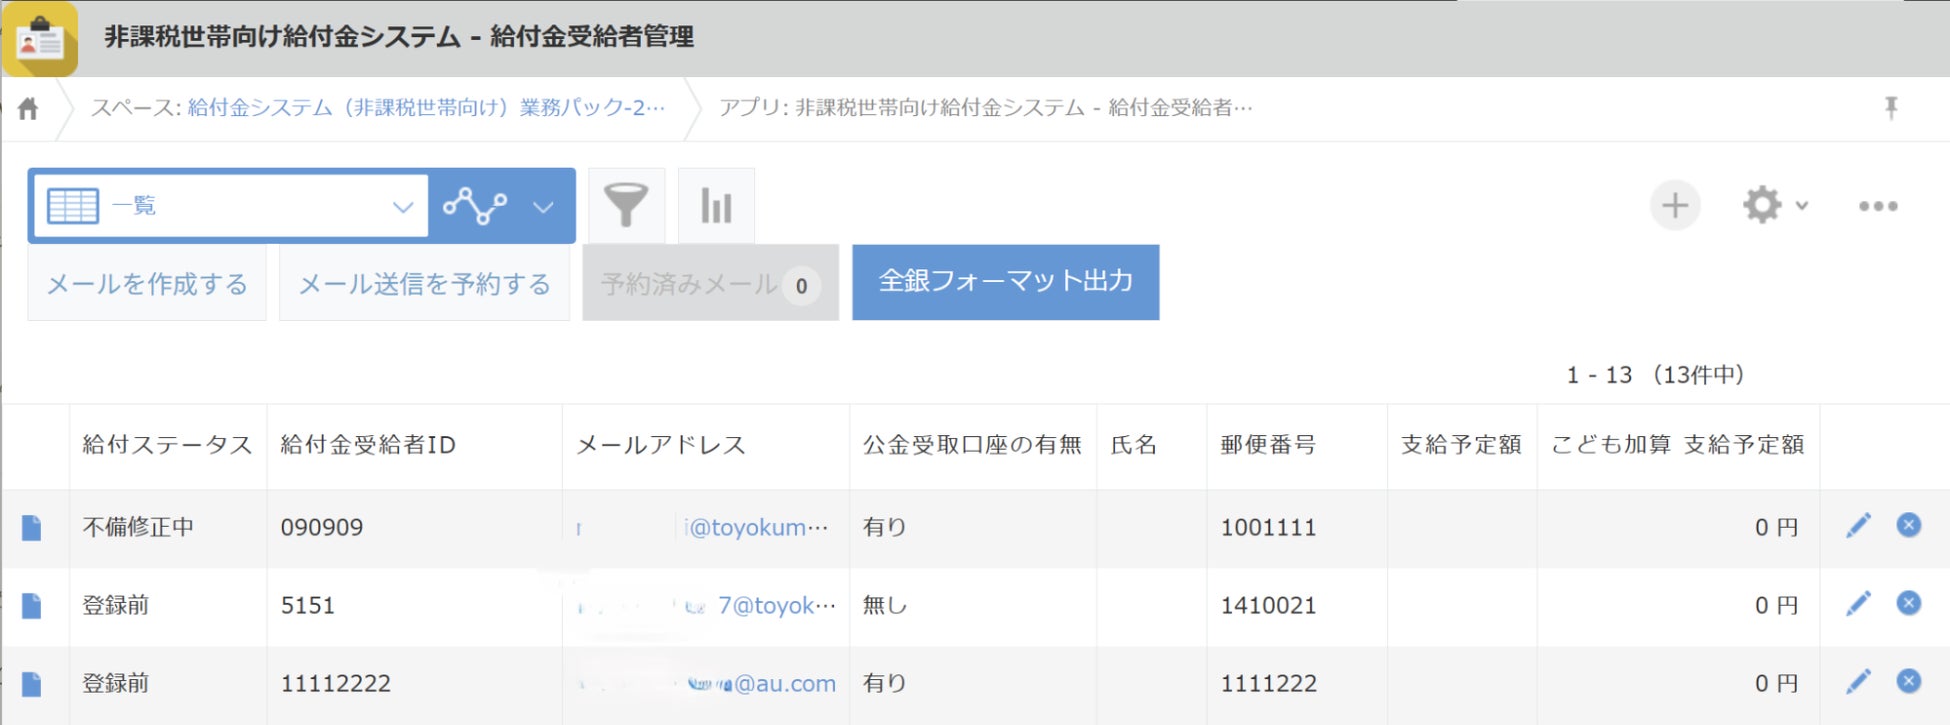Edit the record with ID 11112222
This screenshot has width=1950, height=725.
tap(1858, 682)
